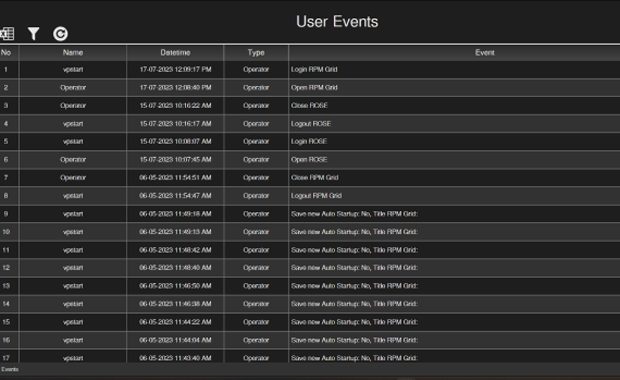Click the vpstart name in row 1
This screenshot has width=620, height=380.
pyautogui.click(x=73, y=70)
